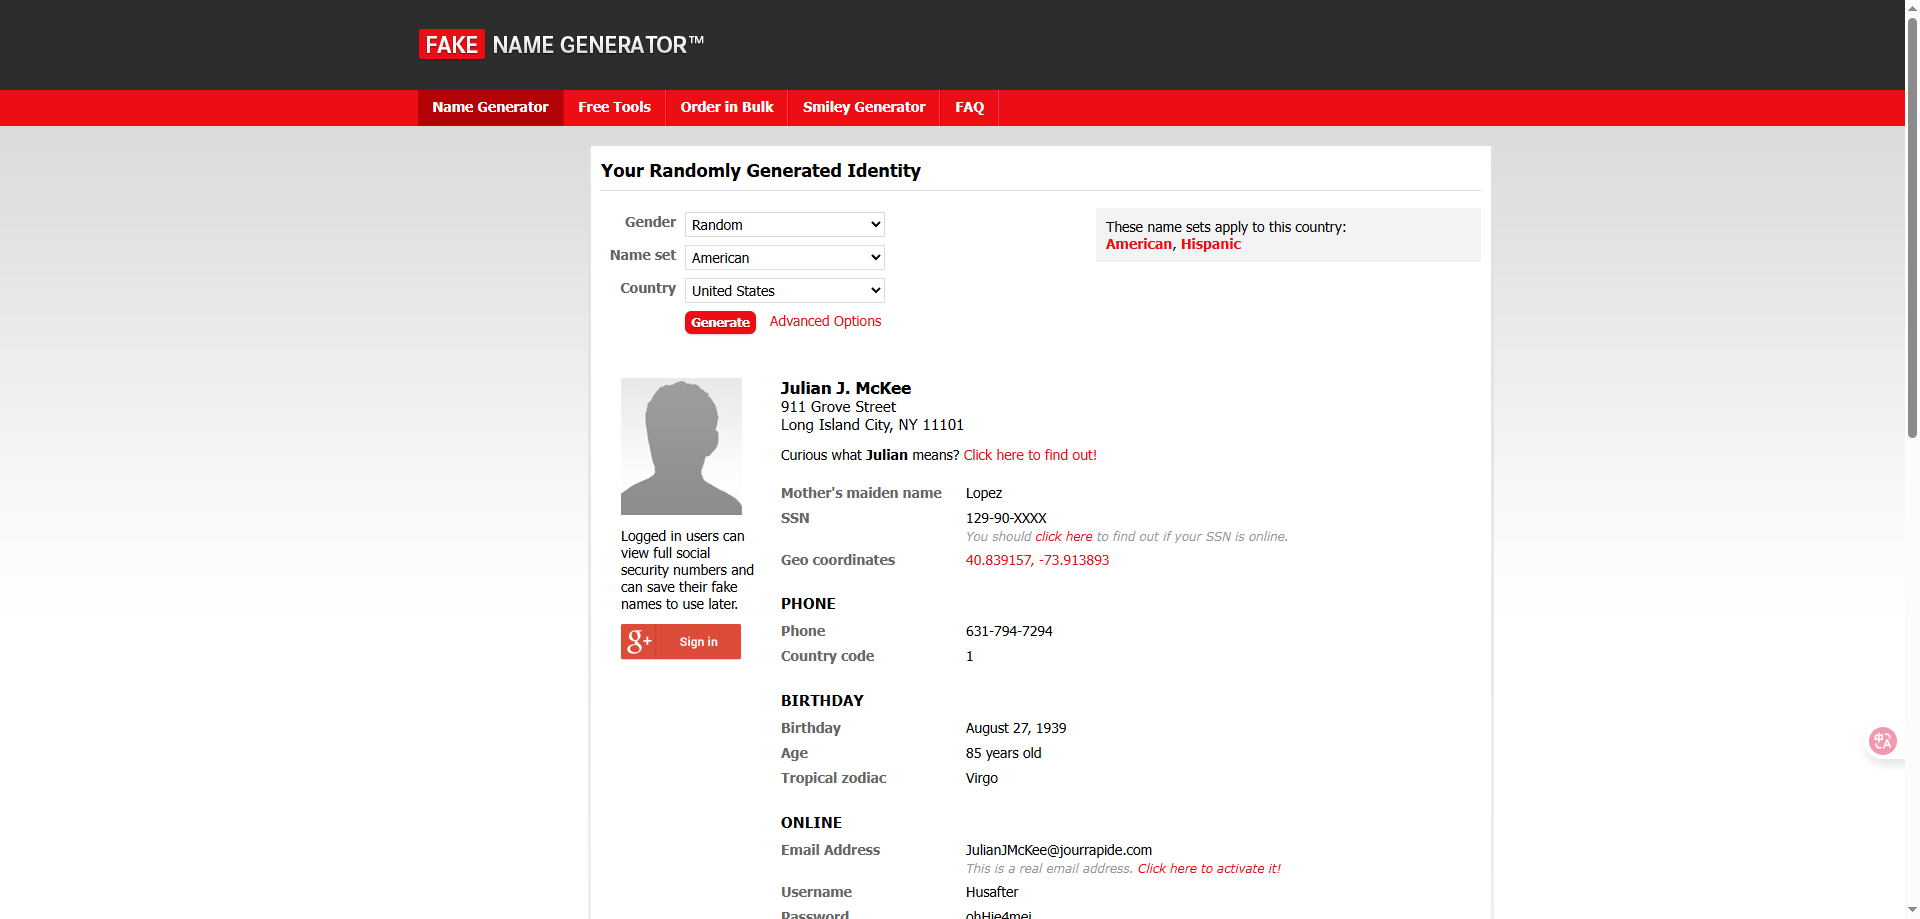This screenshot has height=919, width=1920.
Task: Open the Country dropdown
Action: pos(784,291)
